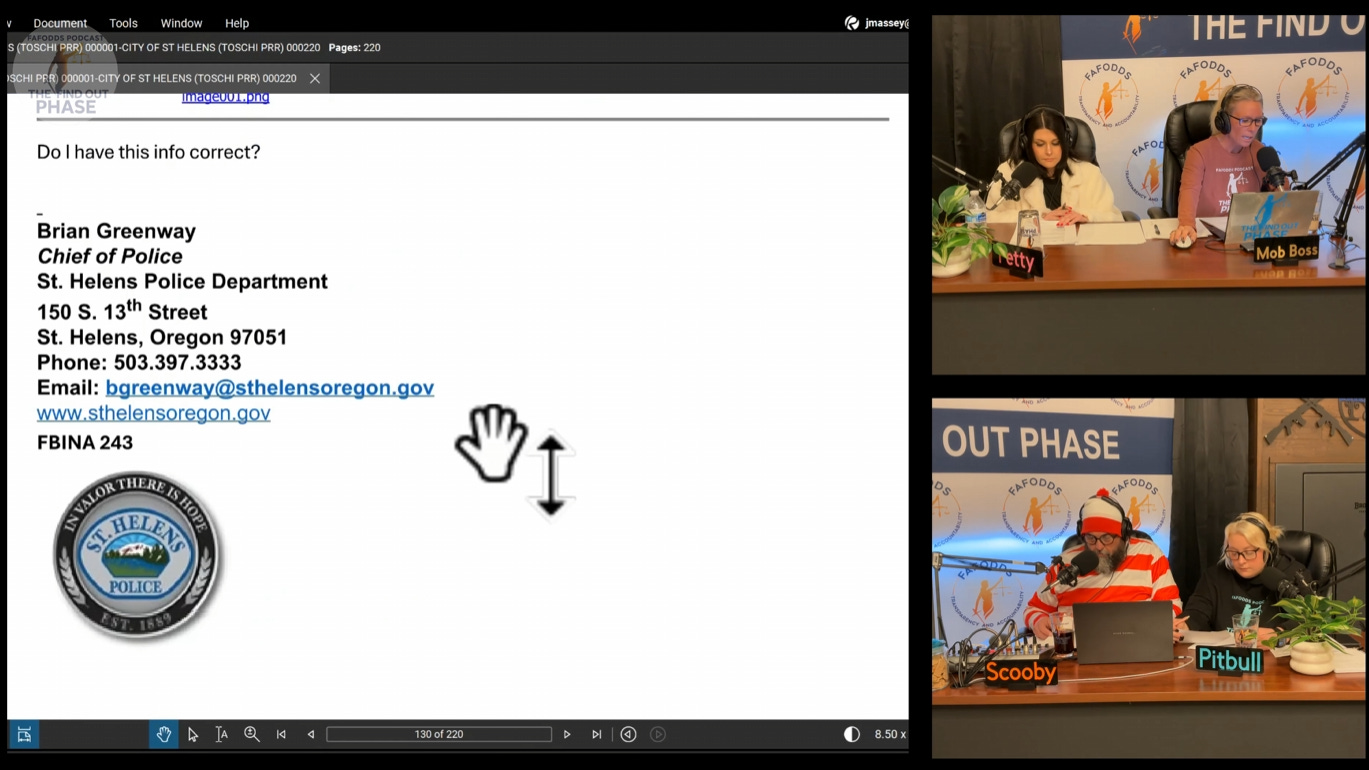Select the Hand pan tool in bottom toolbar
1369x770 pixels.
pyautogui.click(x=164, y=734)
